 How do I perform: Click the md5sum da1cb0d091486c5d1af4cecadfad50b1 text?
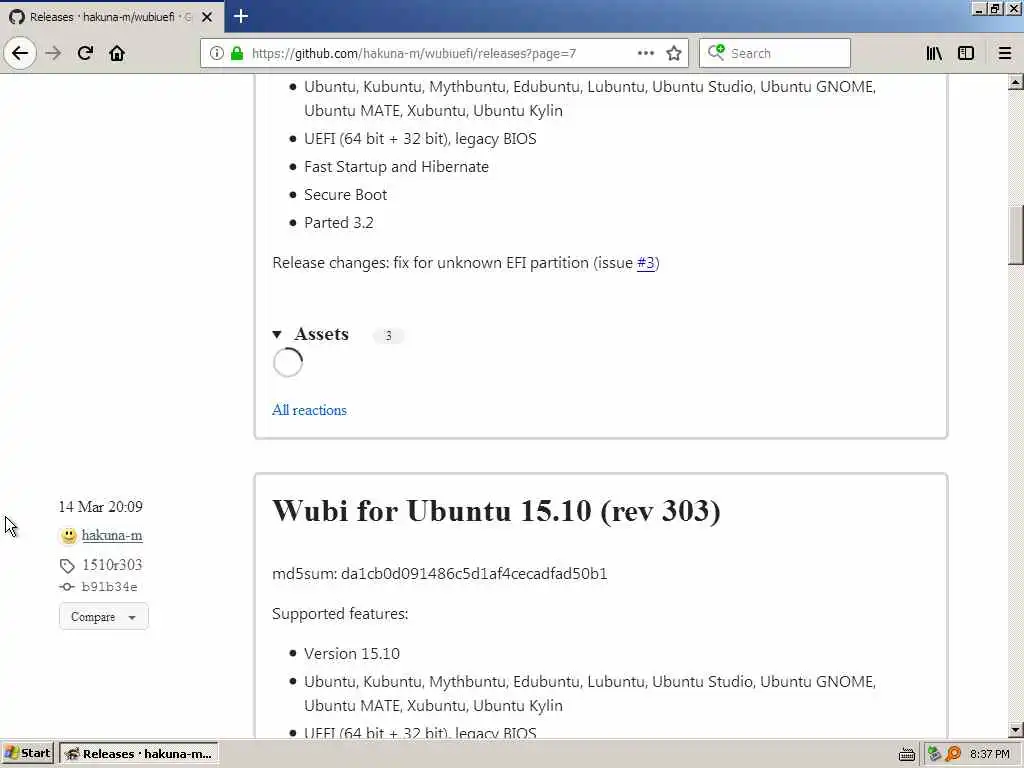click(440, 573)
